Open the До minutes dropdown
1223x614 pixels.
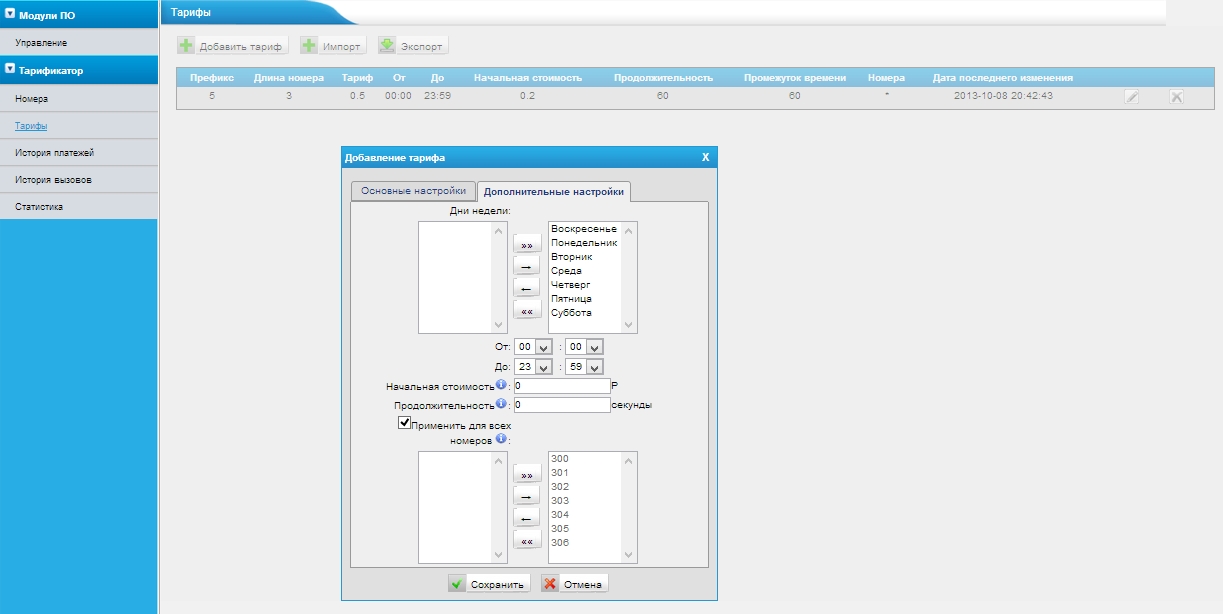tap(583, 367)
